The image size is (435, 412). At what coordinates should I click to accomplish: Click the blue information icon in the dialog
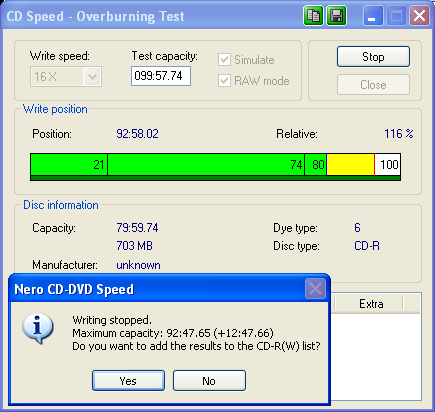37,328
